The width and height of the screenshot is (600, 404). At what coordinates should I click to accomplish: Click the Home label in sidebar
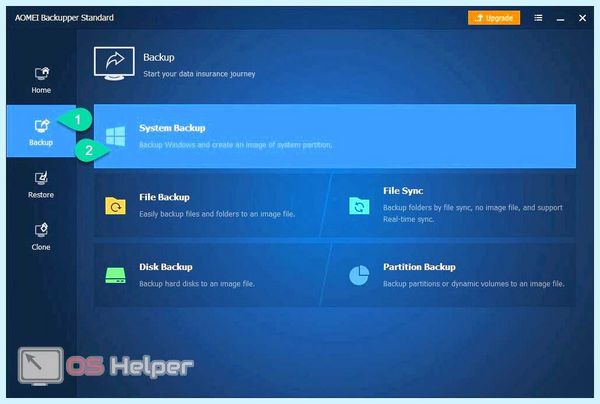coord(41,90)
